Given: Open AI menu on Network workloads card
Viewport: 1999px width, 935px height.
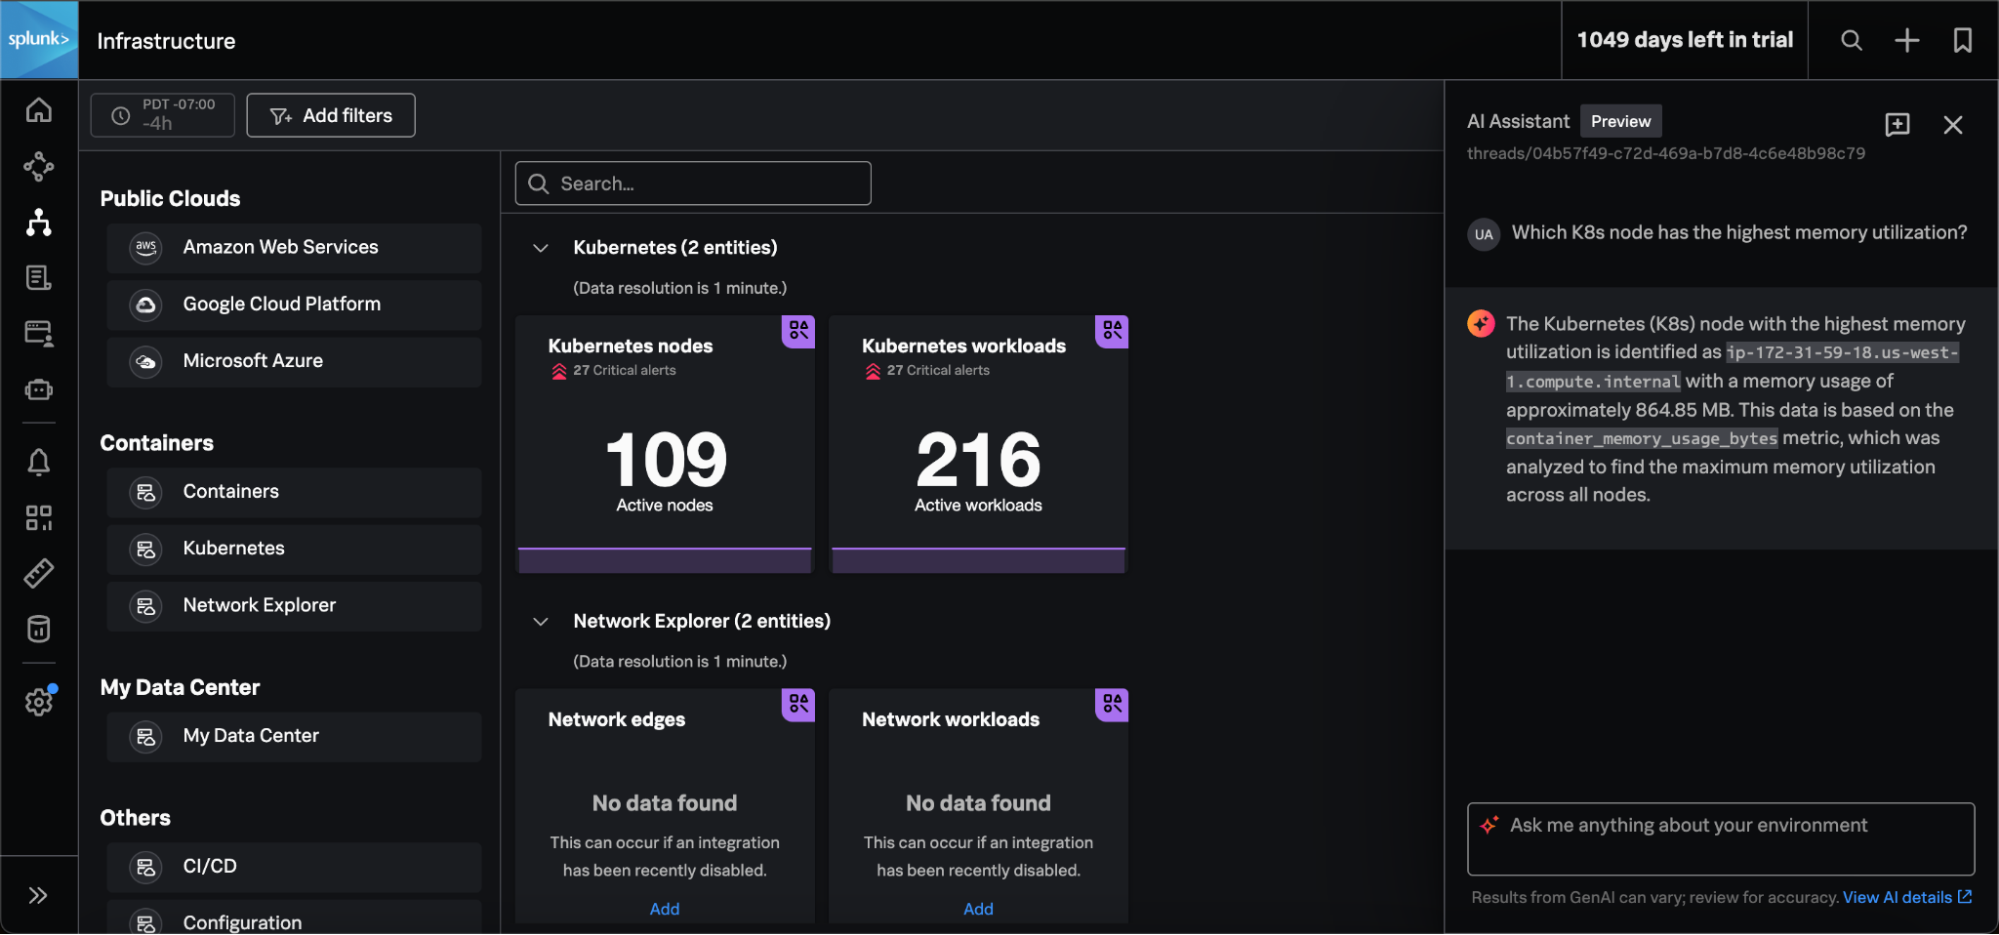Looking at the screenshot, I should (1112, 704).
